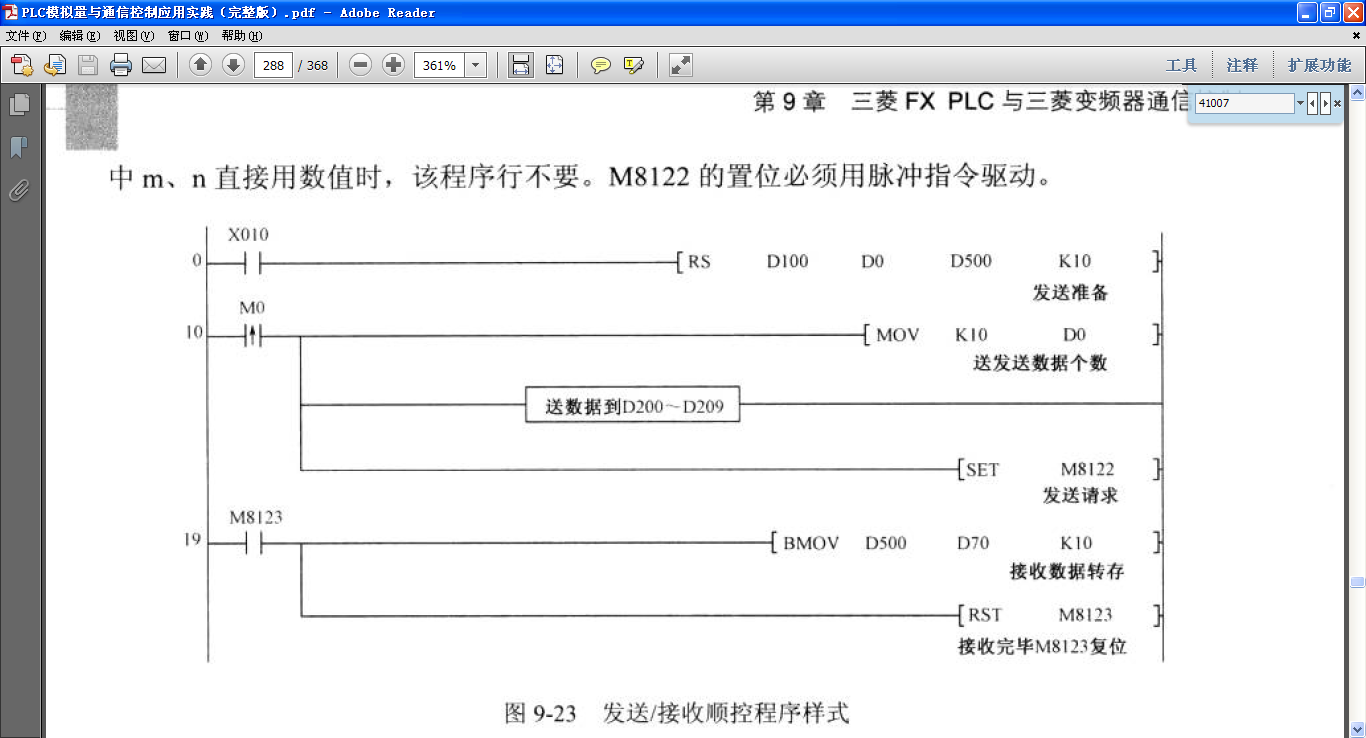
Task: Add a sticky note comment
Action: [600, 66]
